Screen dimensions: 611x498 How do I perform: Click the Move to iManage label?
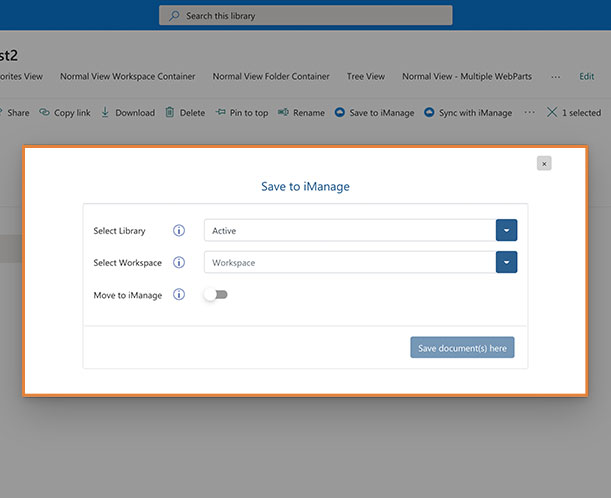127,295
